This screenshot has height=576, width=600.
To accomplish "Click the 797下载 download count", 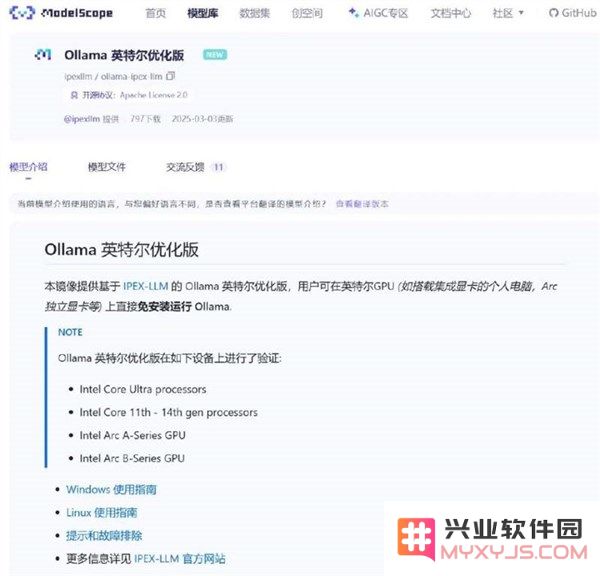I will tap(145, 119).
